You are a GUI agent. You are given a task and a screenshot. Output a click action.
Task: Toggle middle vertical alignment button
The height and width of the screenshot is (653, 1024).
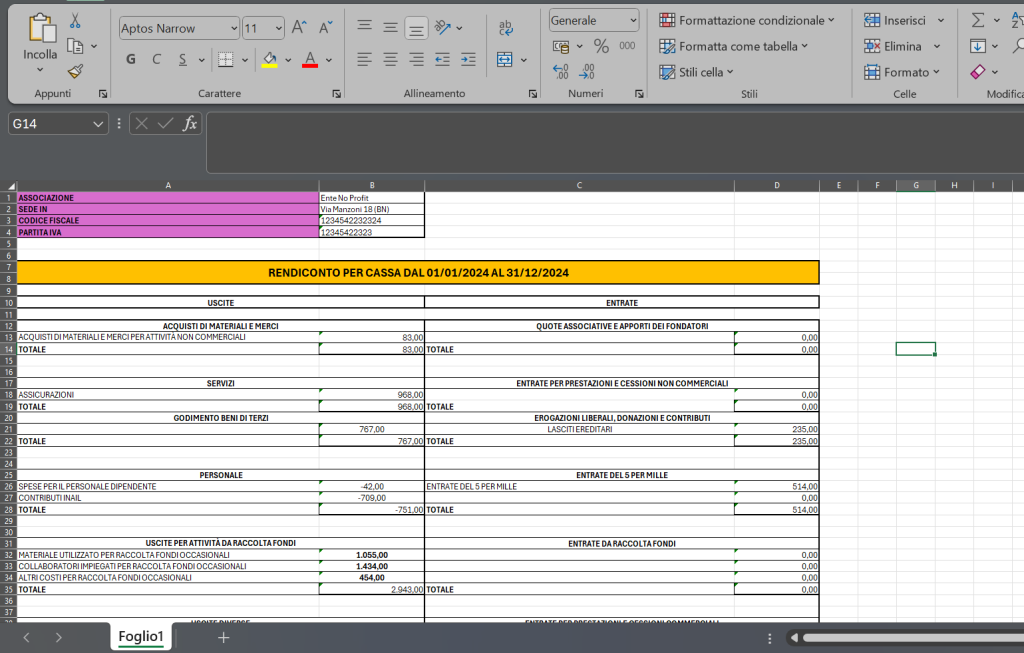point(391,28)
